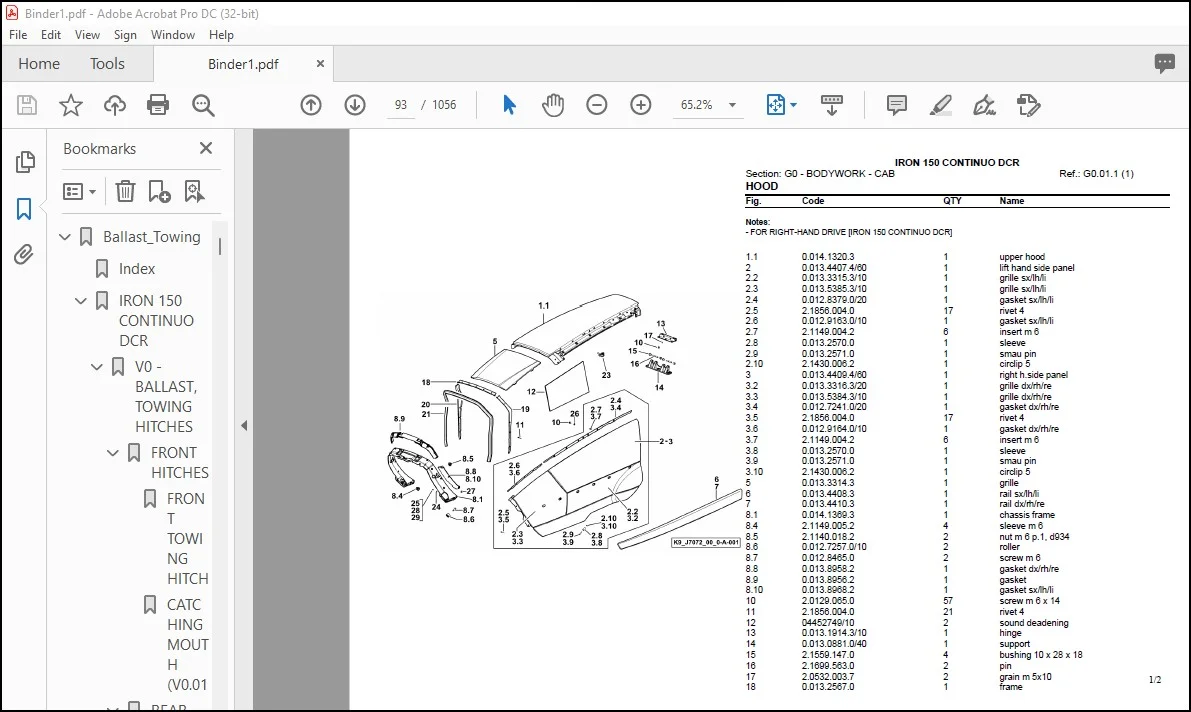Open the Attachments paperclip panel
The height and width of the screenshot is (712, 1191).
click(24, 254)
